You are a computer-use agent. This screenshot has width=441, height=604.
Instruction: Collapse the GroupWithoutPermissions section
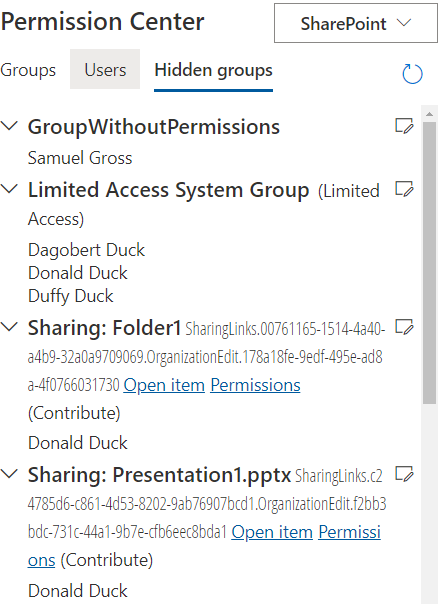(10, 126)
